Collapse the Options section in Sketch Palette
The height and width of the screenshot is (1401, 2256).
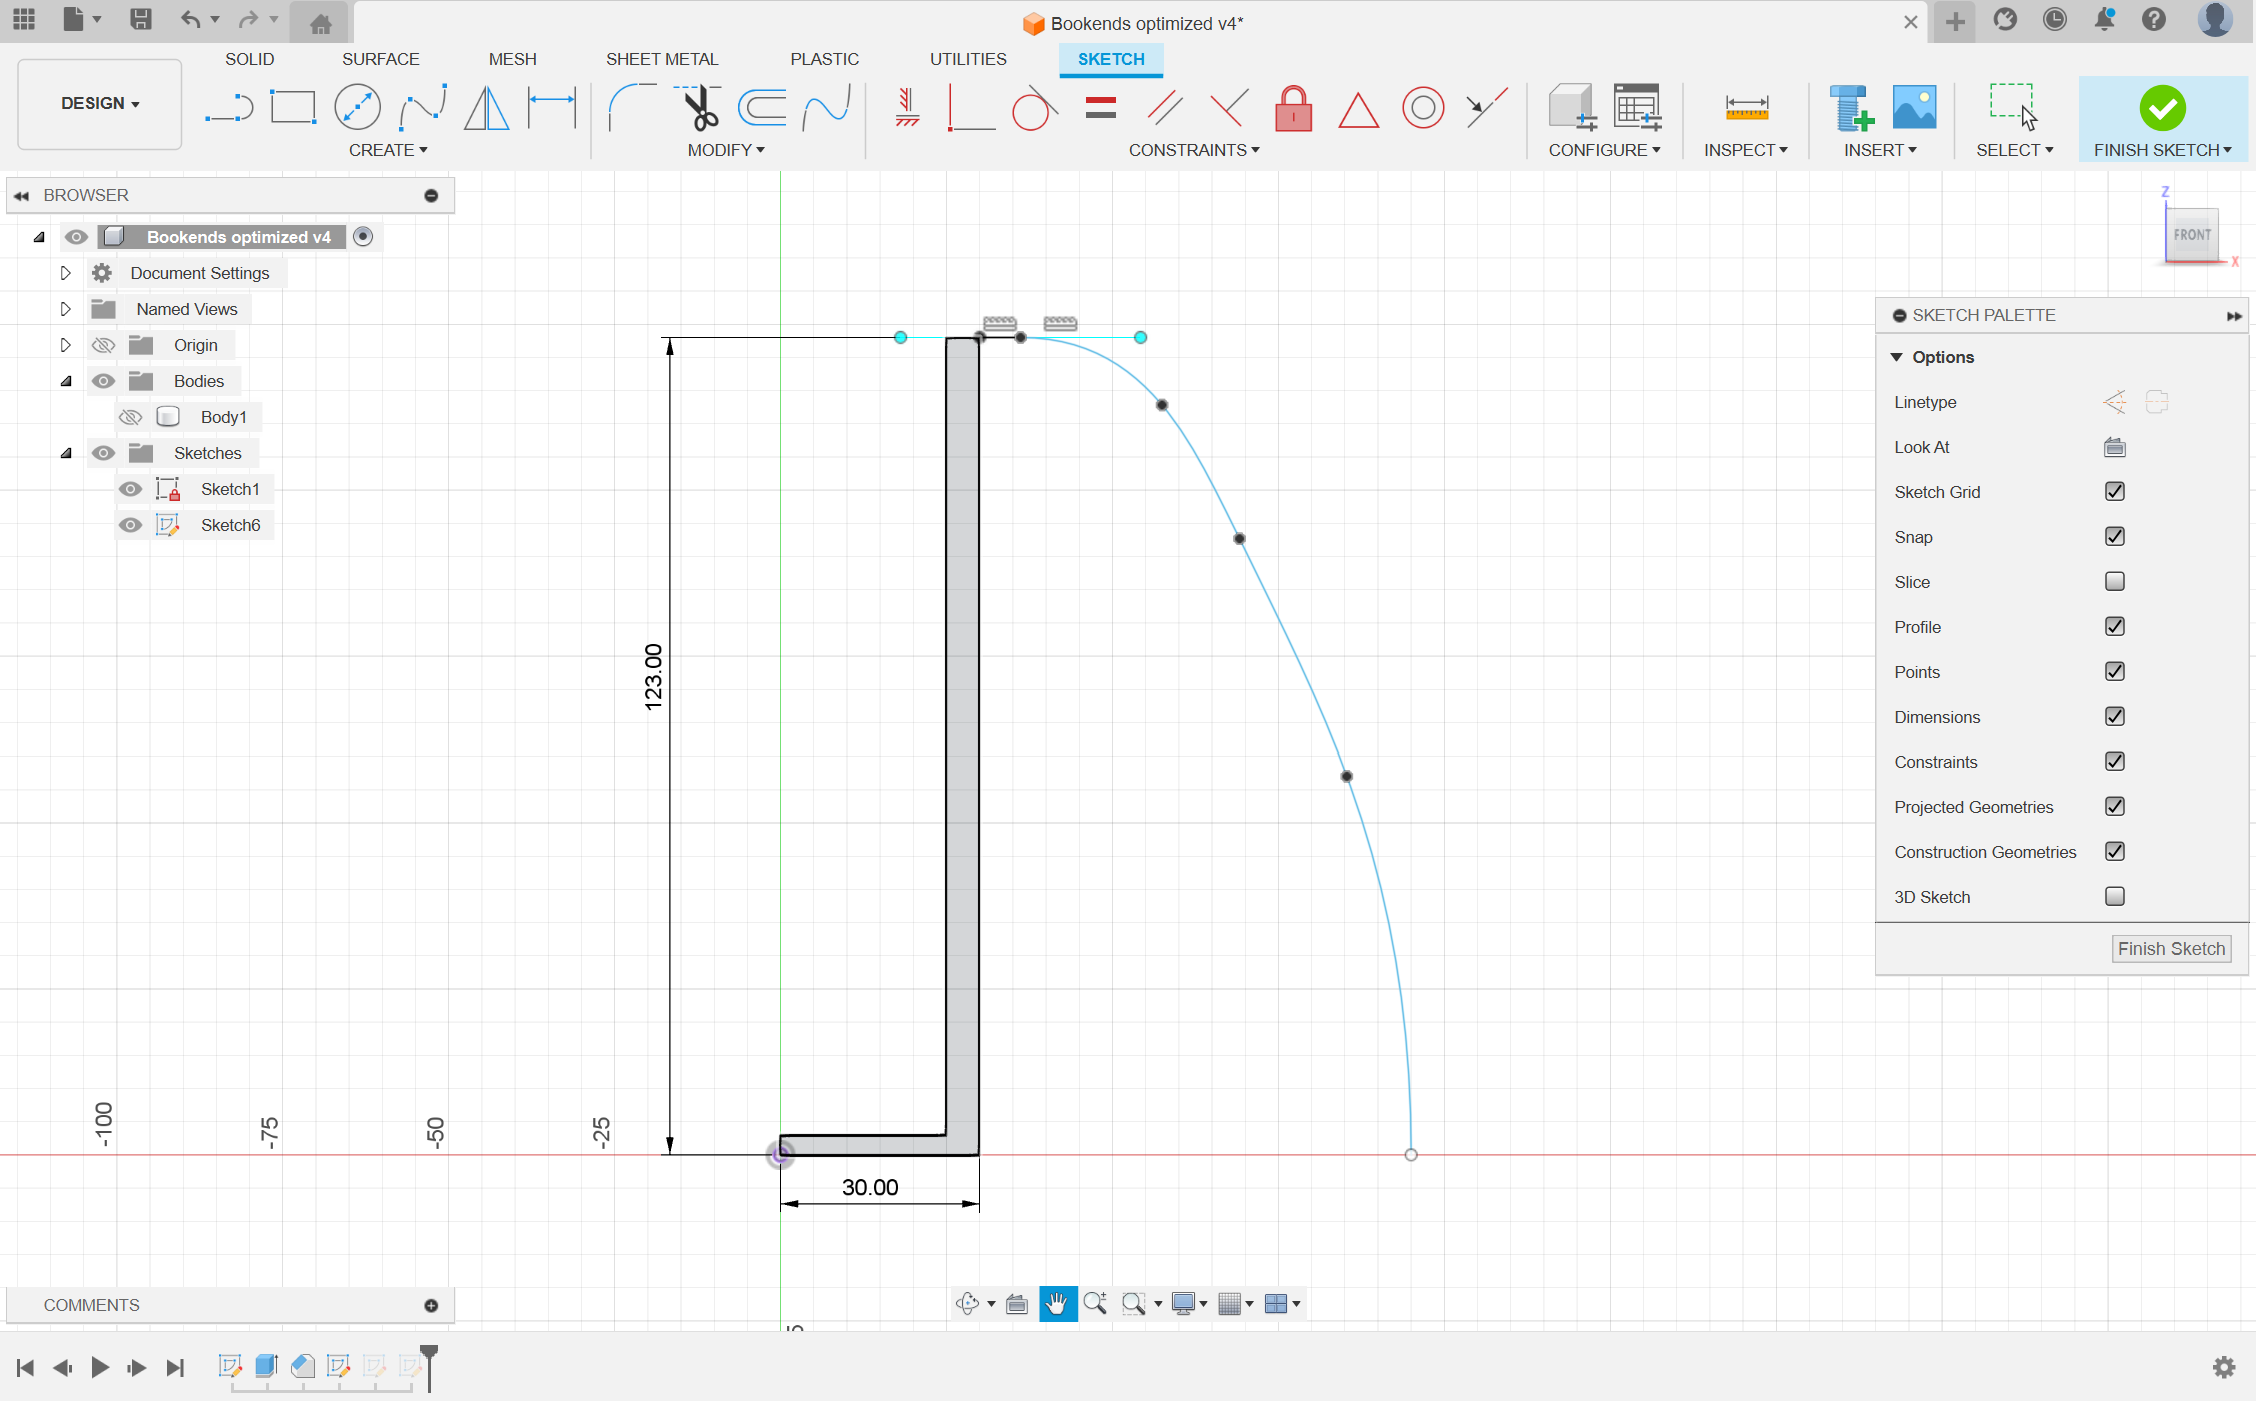(1896, 357)
